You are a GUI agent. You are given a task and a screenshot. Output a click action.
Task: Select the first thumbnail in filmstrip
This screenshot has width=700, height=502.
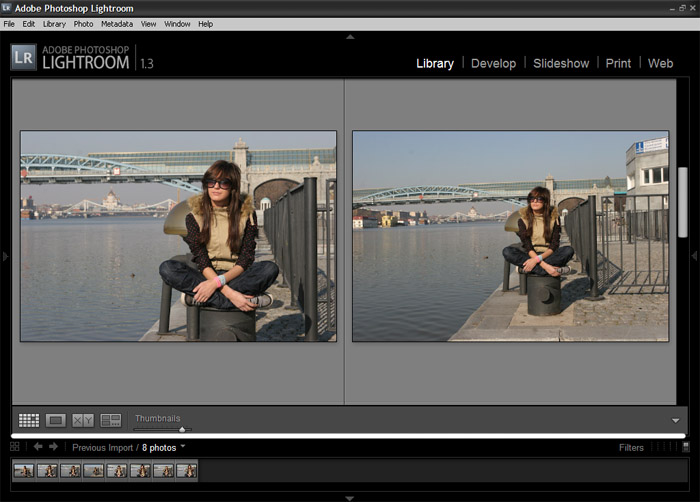coord(24,470)
